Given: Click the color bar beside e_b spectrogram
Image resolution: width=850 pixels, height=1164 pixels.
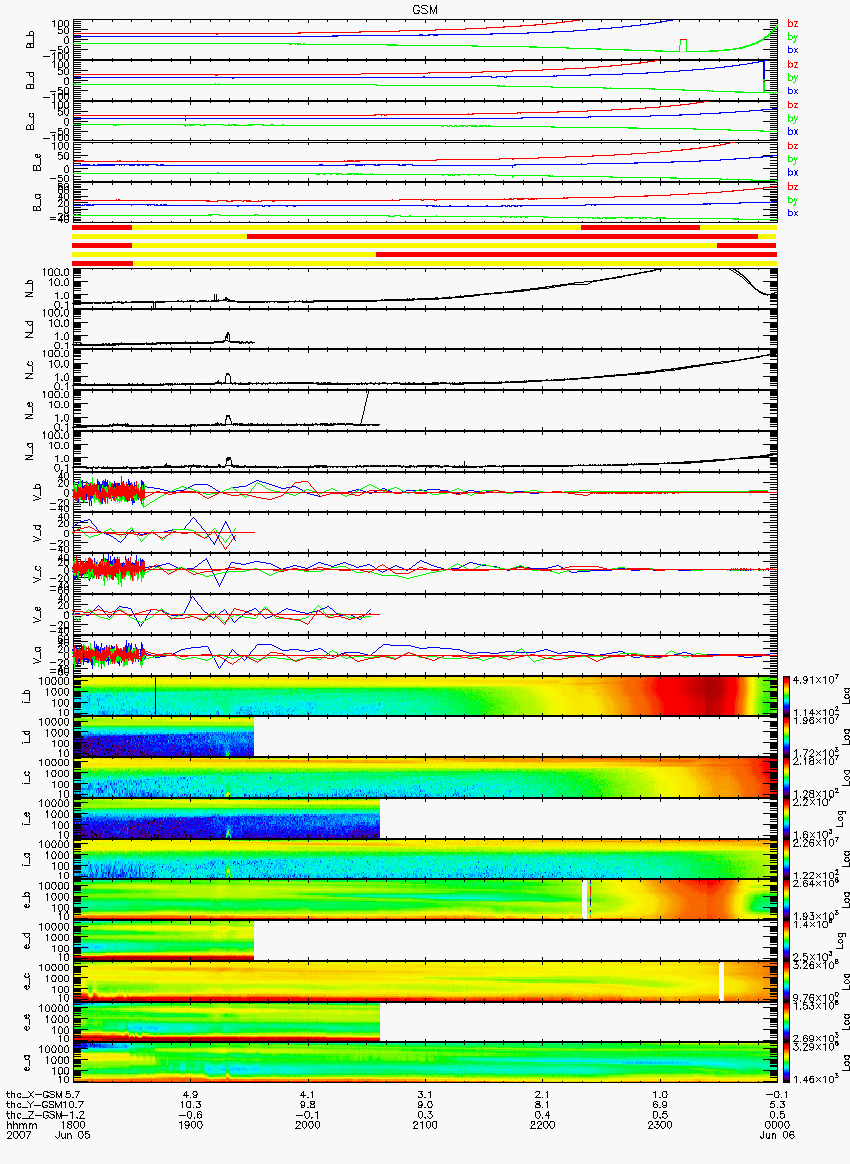Looking at the screenshot, I should 788,900.
